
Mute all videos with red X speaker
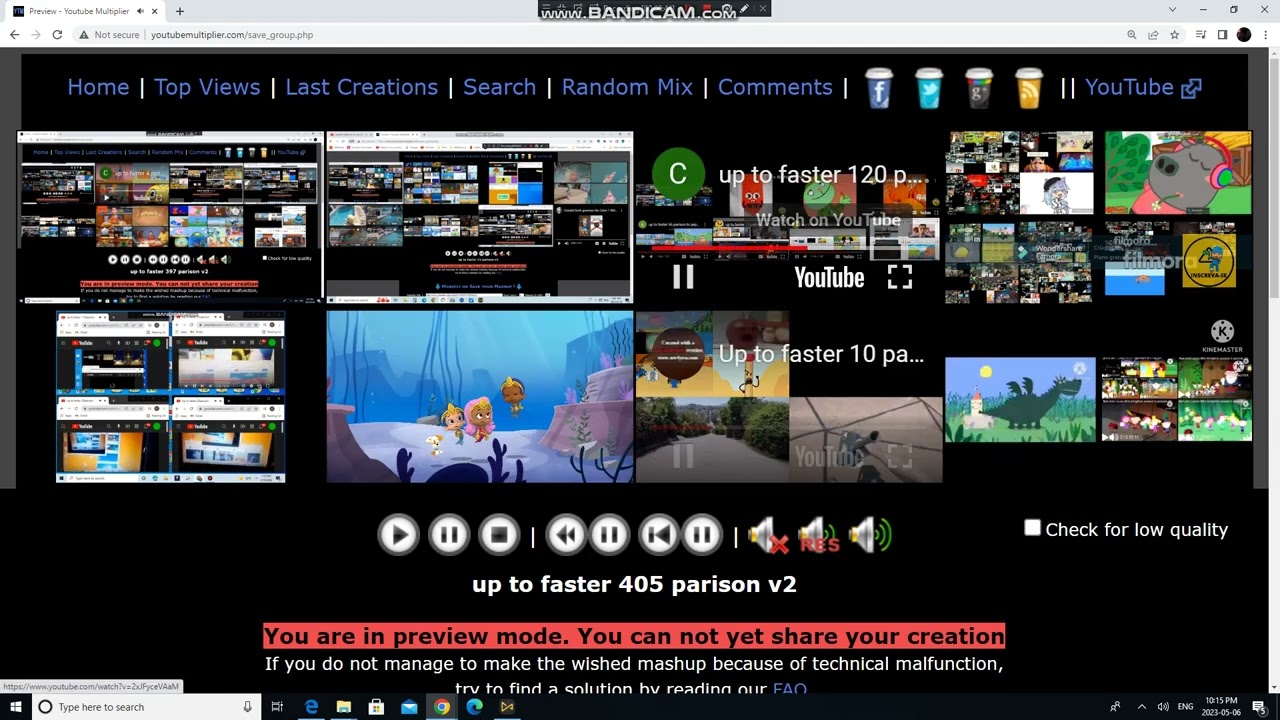769,536
